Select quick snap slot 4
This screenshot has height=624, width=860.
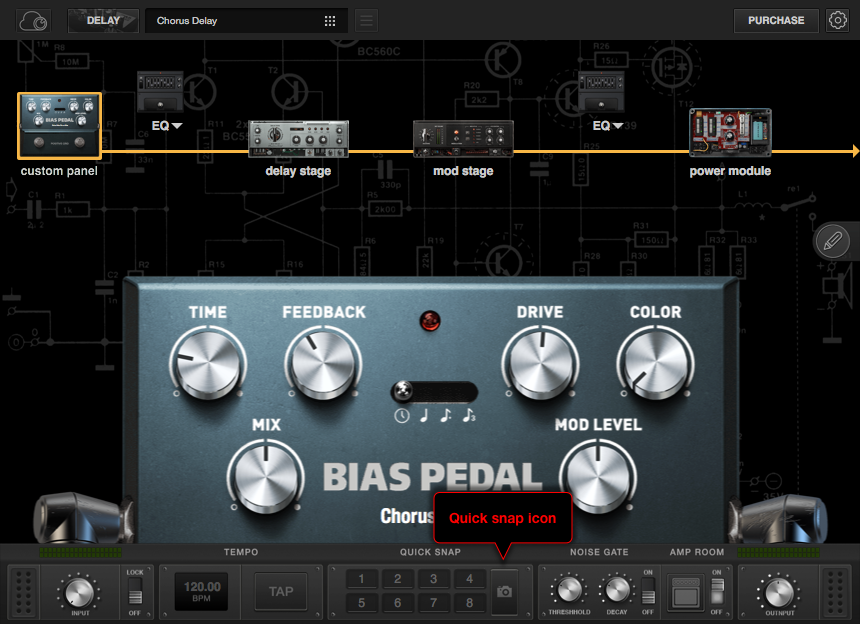pyautogui.click(x=469, y=579)
